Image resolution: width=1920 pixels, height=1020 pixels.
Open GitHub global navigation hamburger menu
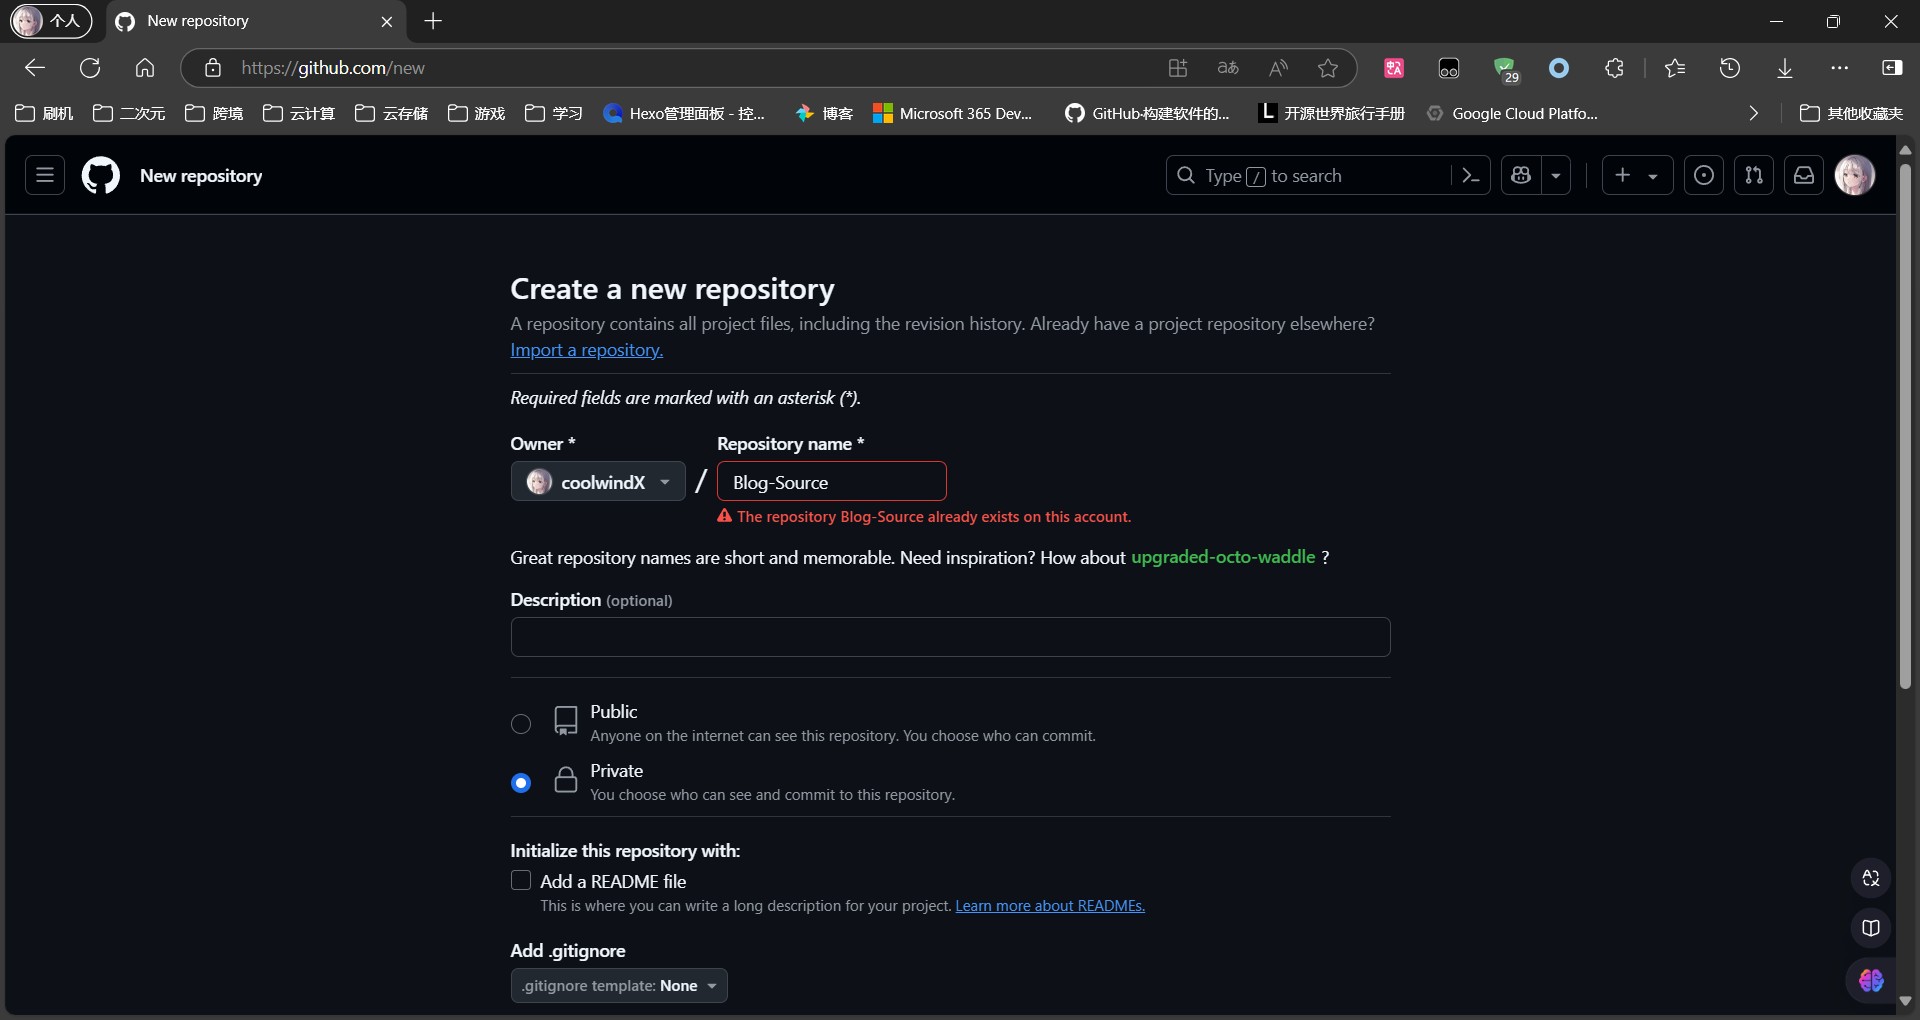tap(45, 175)
